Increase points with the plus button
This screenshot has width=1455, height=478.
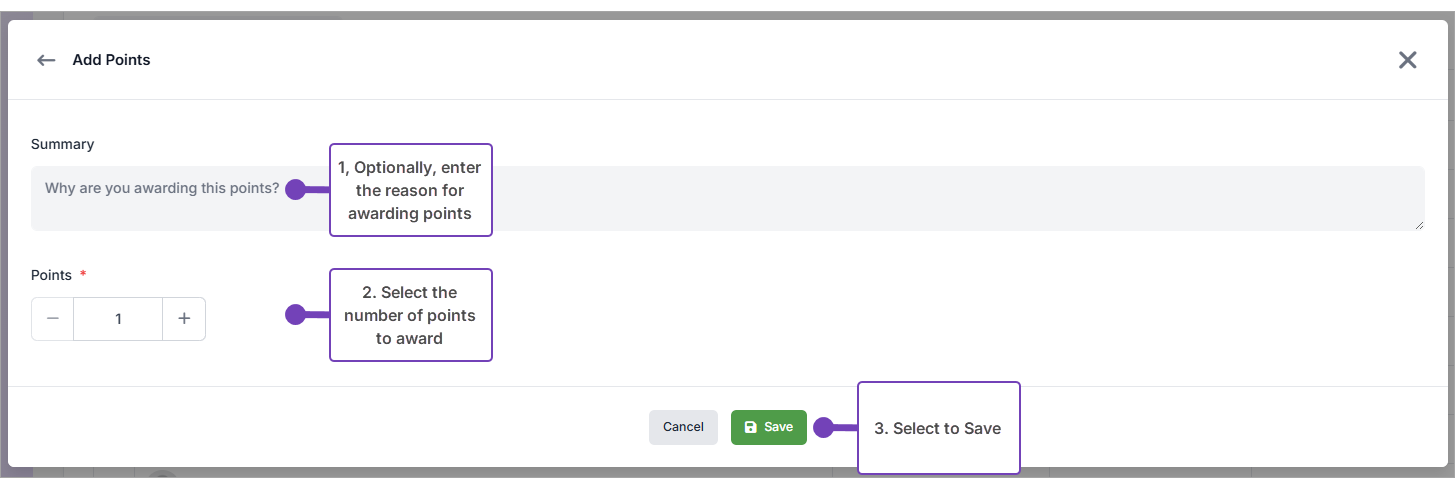[184, 319]
